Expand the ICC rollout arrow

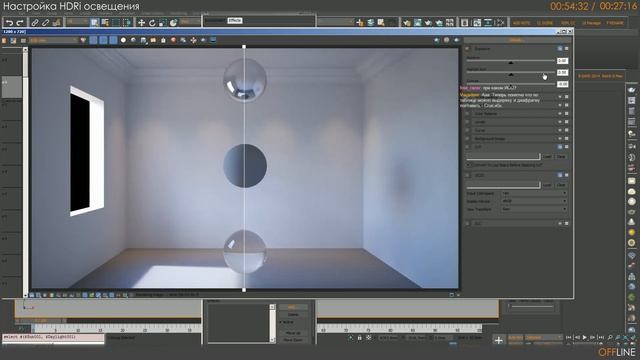click(x=560, y=223)
